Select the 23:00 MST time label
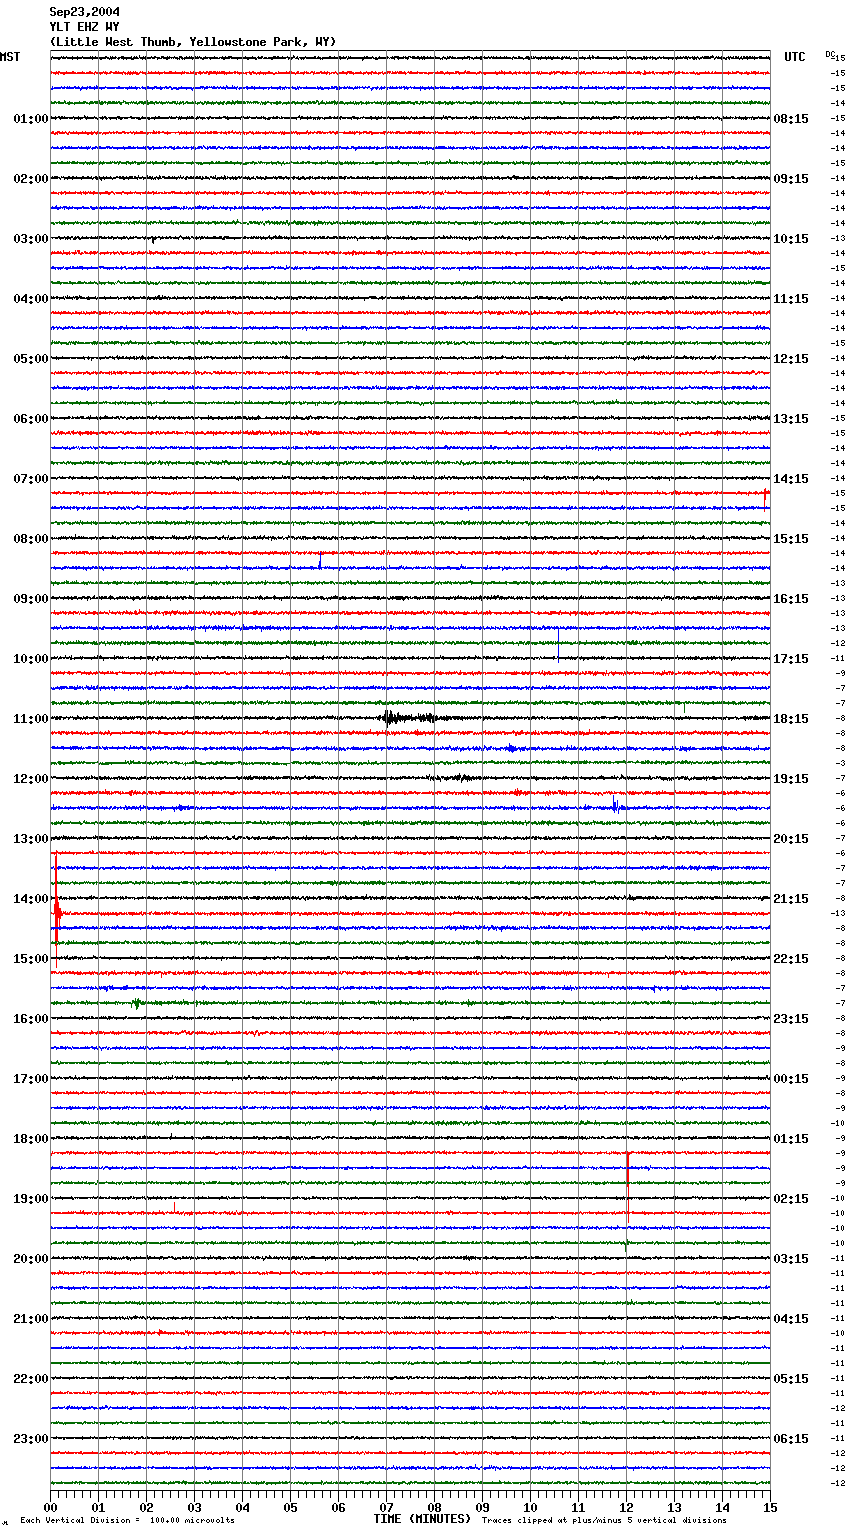Image resolution: width=850 pixels, height=1534 pixels. [31, 1439]
